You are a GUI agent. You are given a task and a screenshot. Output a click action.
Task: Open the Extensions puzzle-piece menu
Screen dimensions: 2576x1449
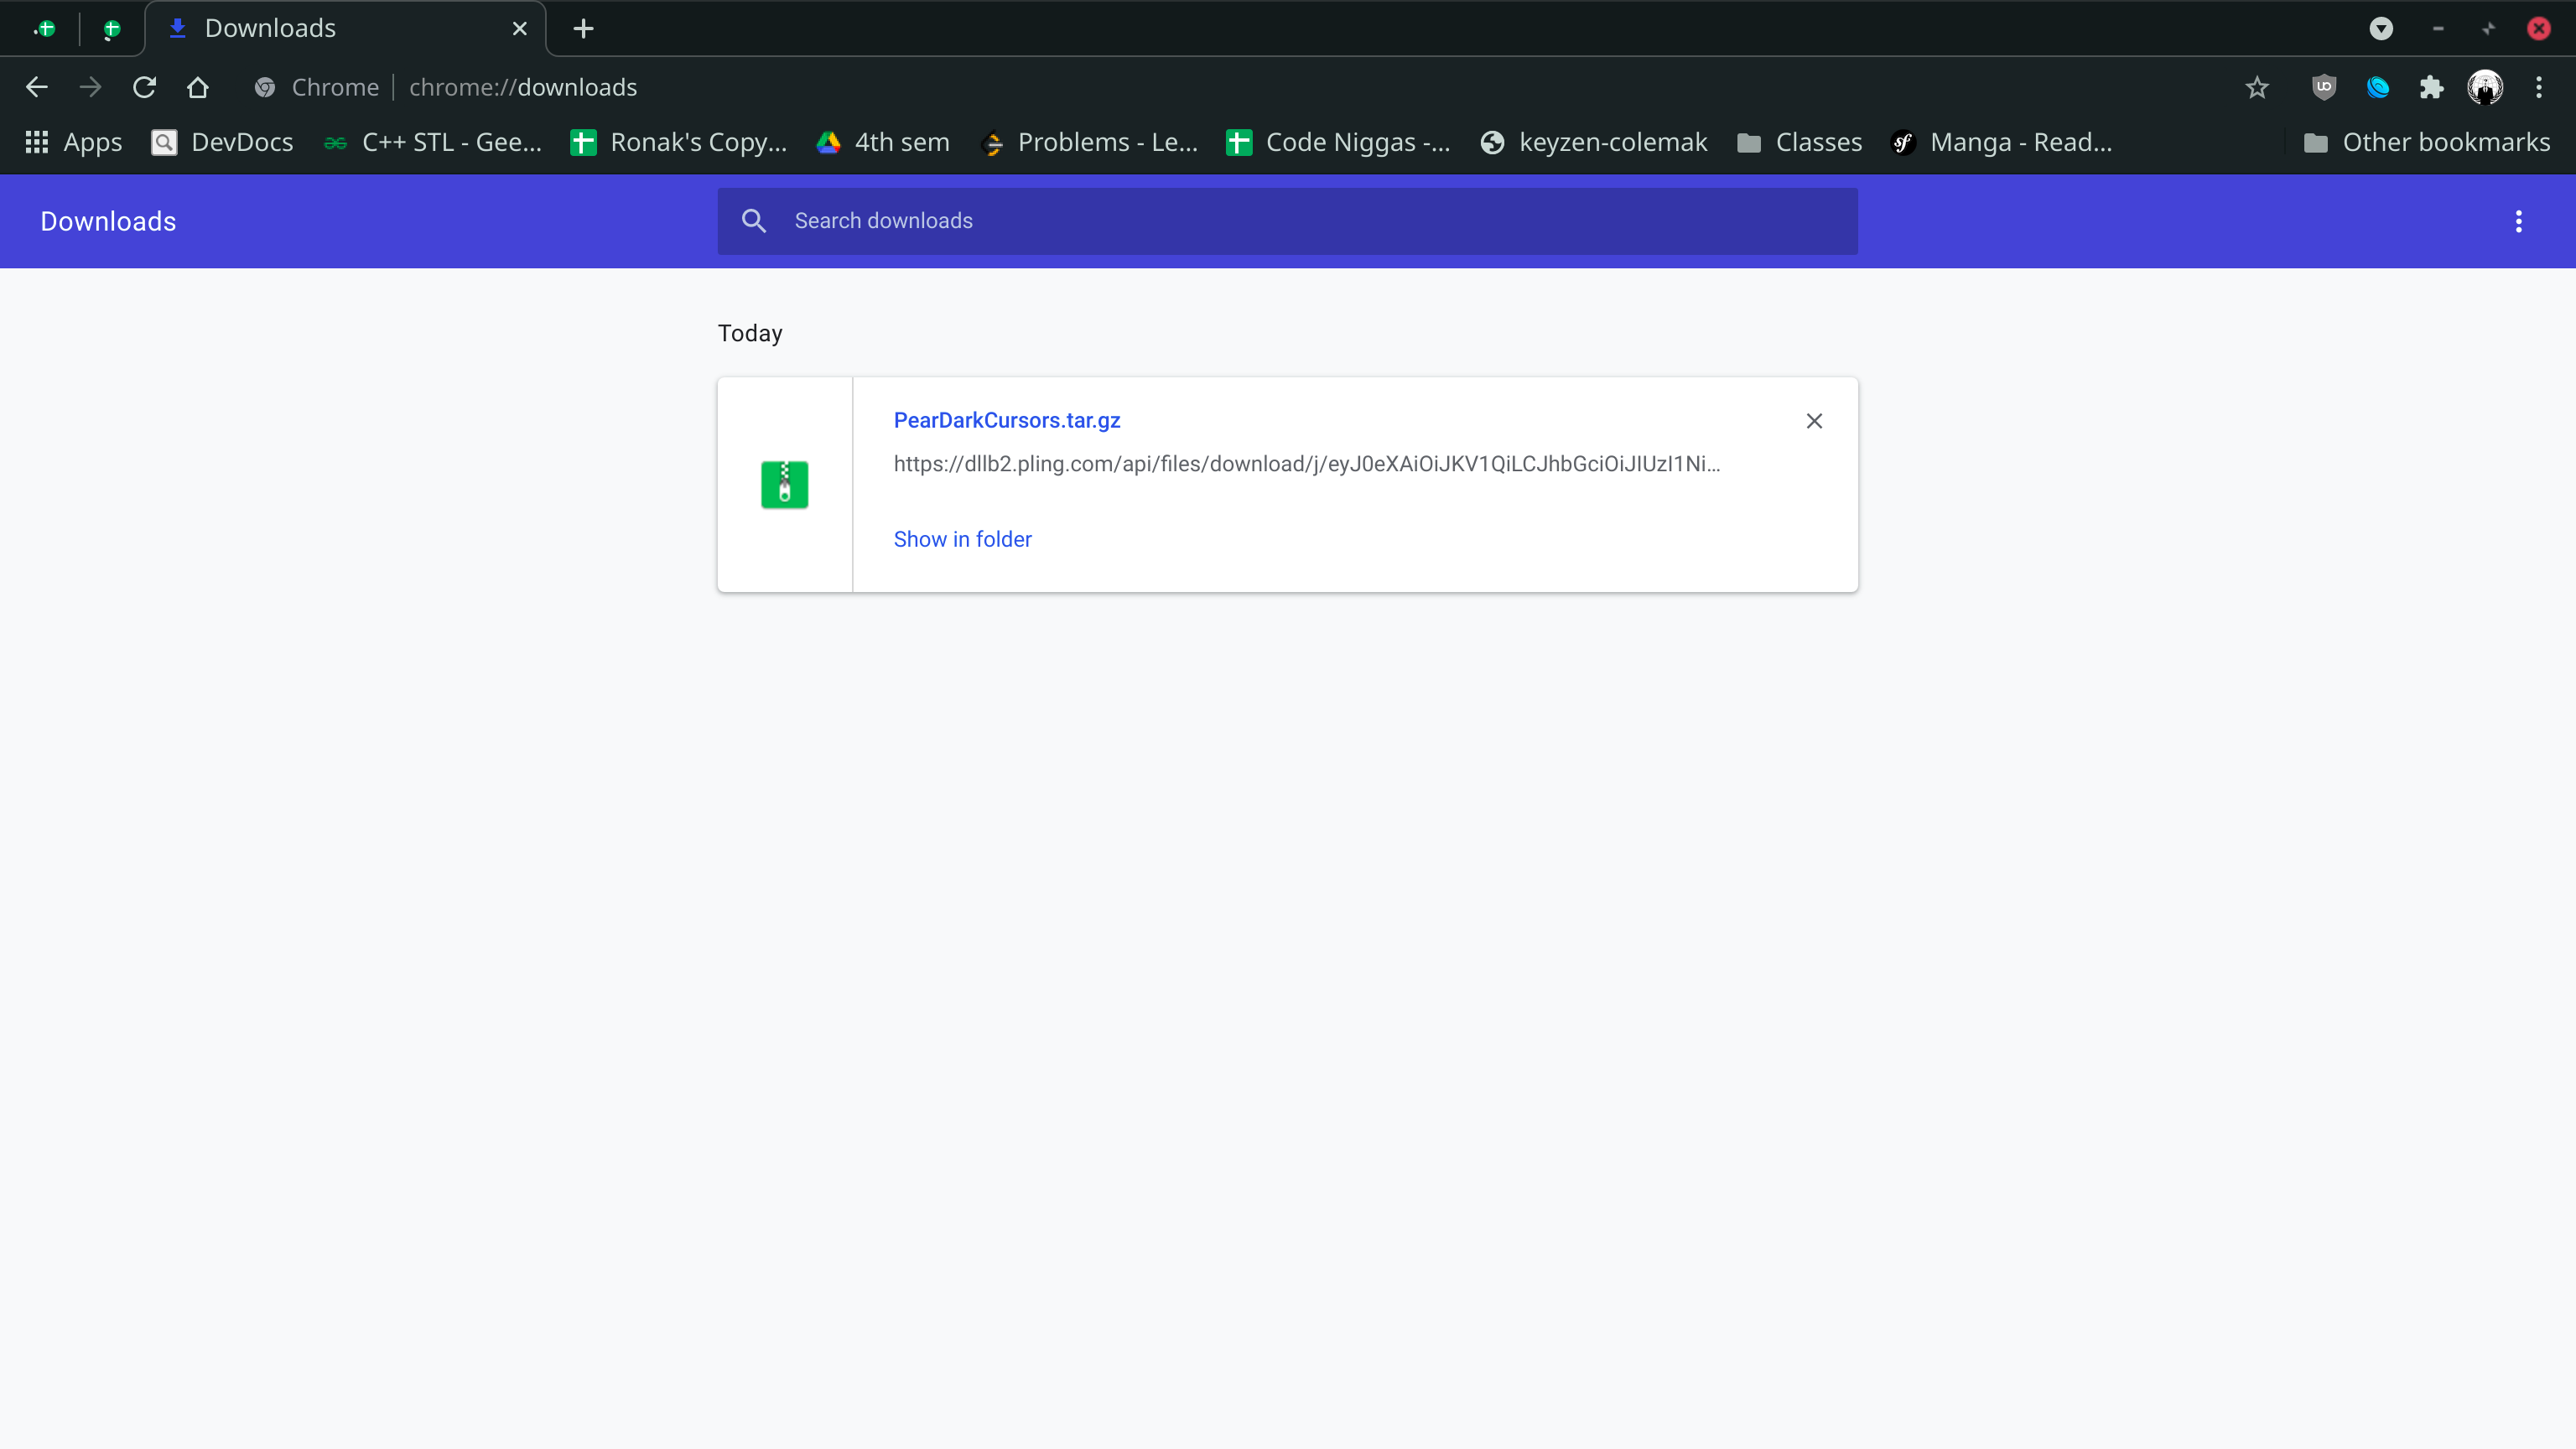2432,87
